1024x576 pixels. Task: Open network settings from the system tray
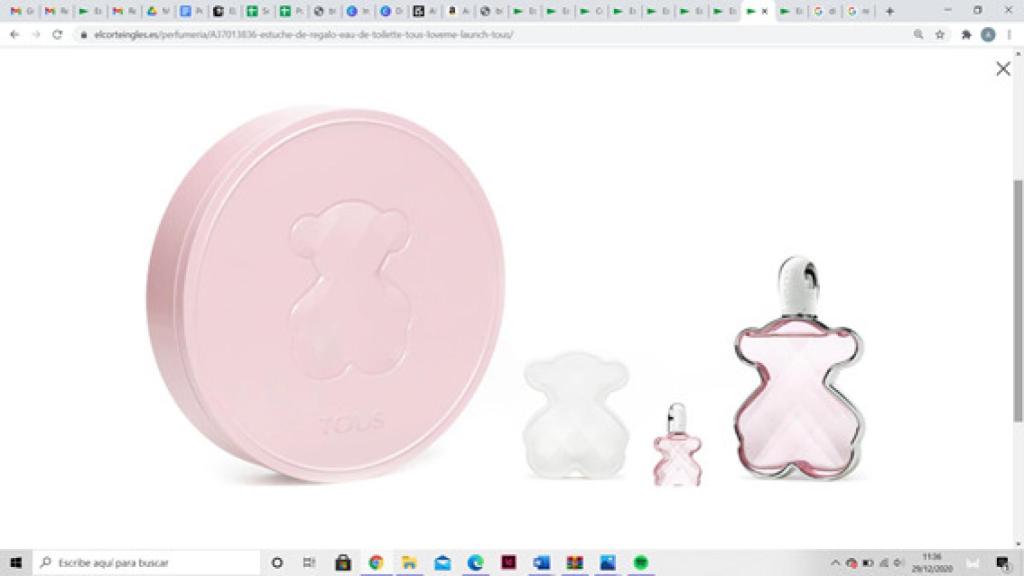click(x=884, y=562)
